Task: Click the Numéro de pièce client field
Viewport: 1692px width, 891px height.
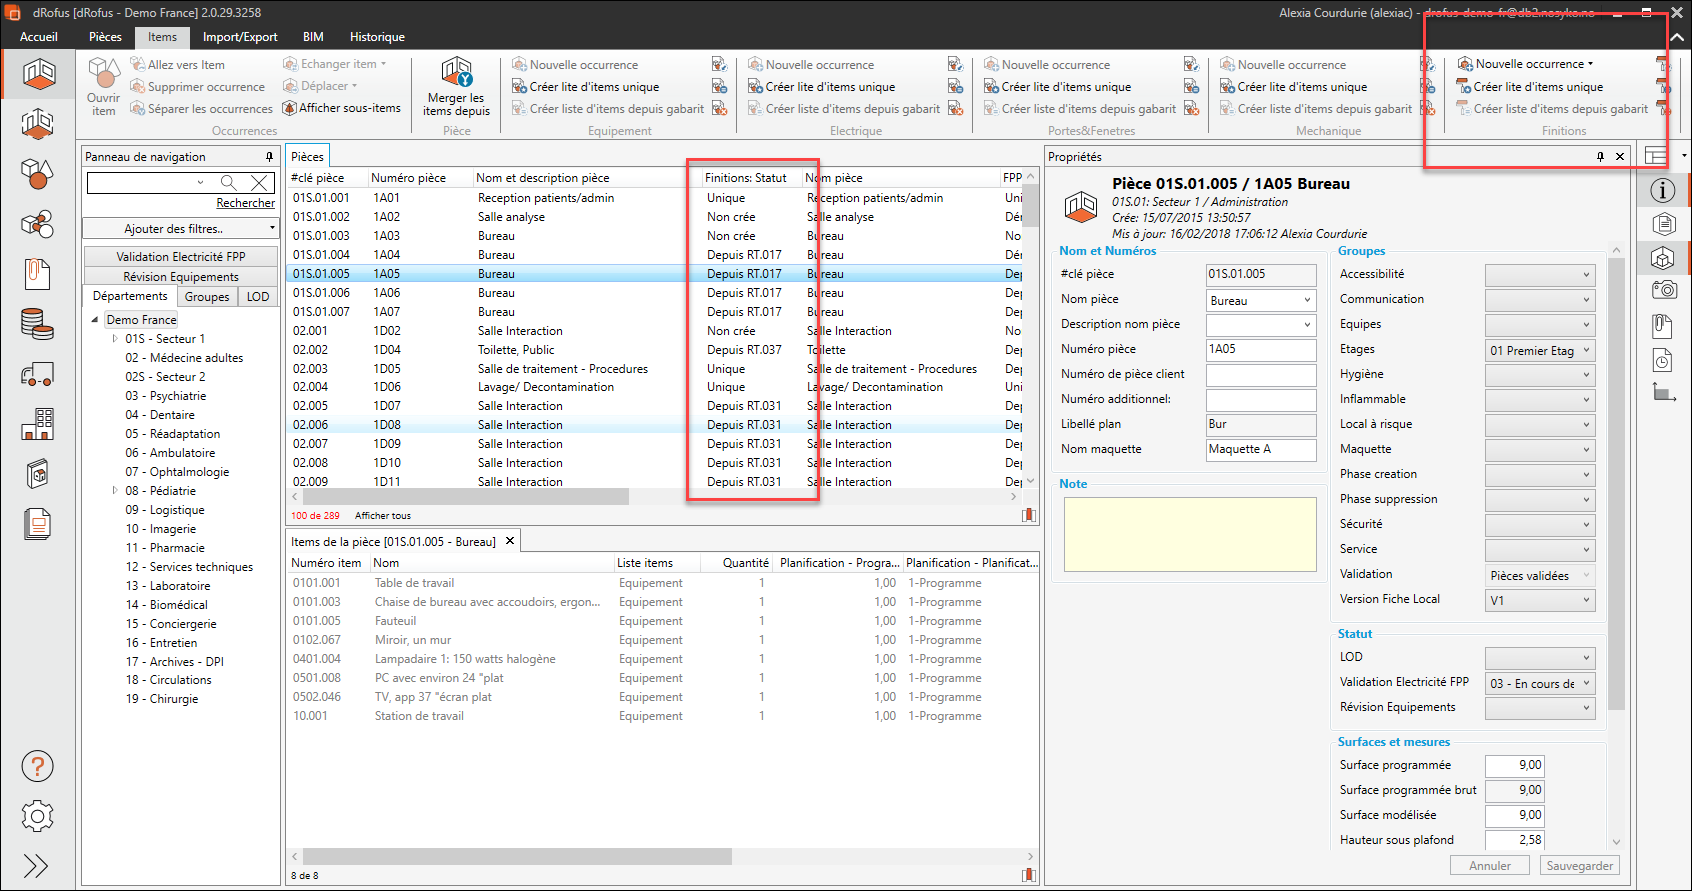Action: coord(1260,375)
